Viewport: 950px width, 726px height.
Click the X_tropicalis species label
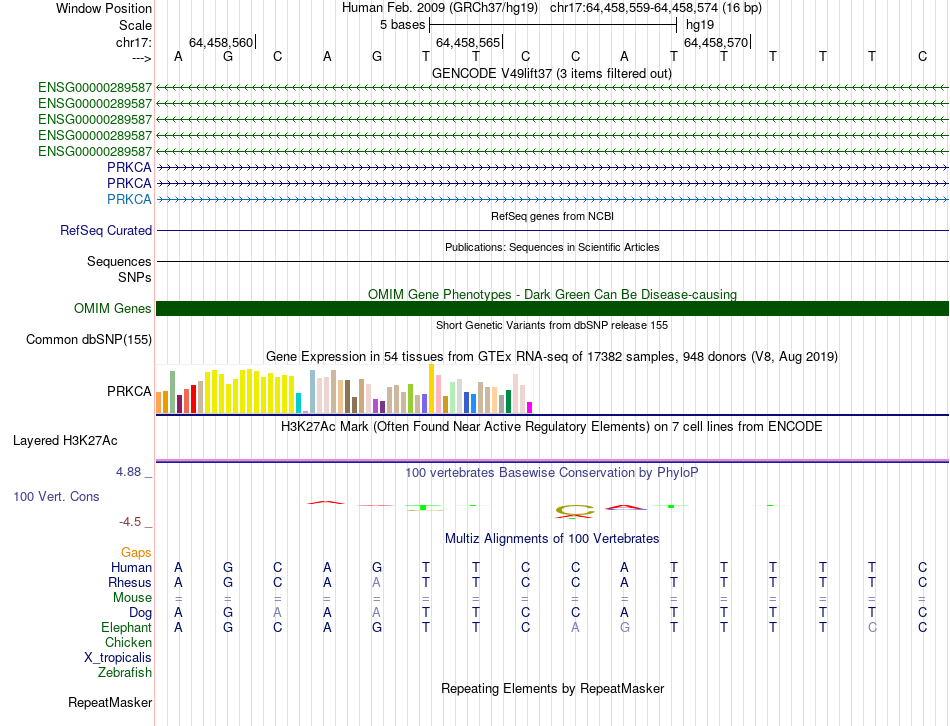point(118,658)
